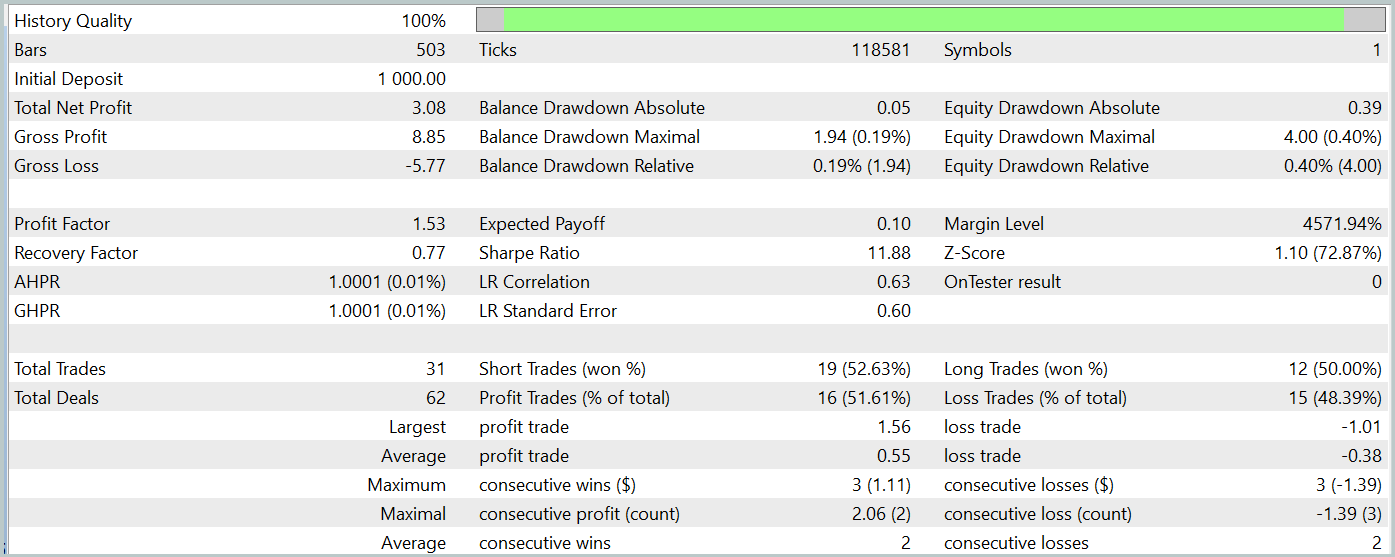1395x557 pixels.
Task: Select the OnTester result label
Action: coord(1002,282)
